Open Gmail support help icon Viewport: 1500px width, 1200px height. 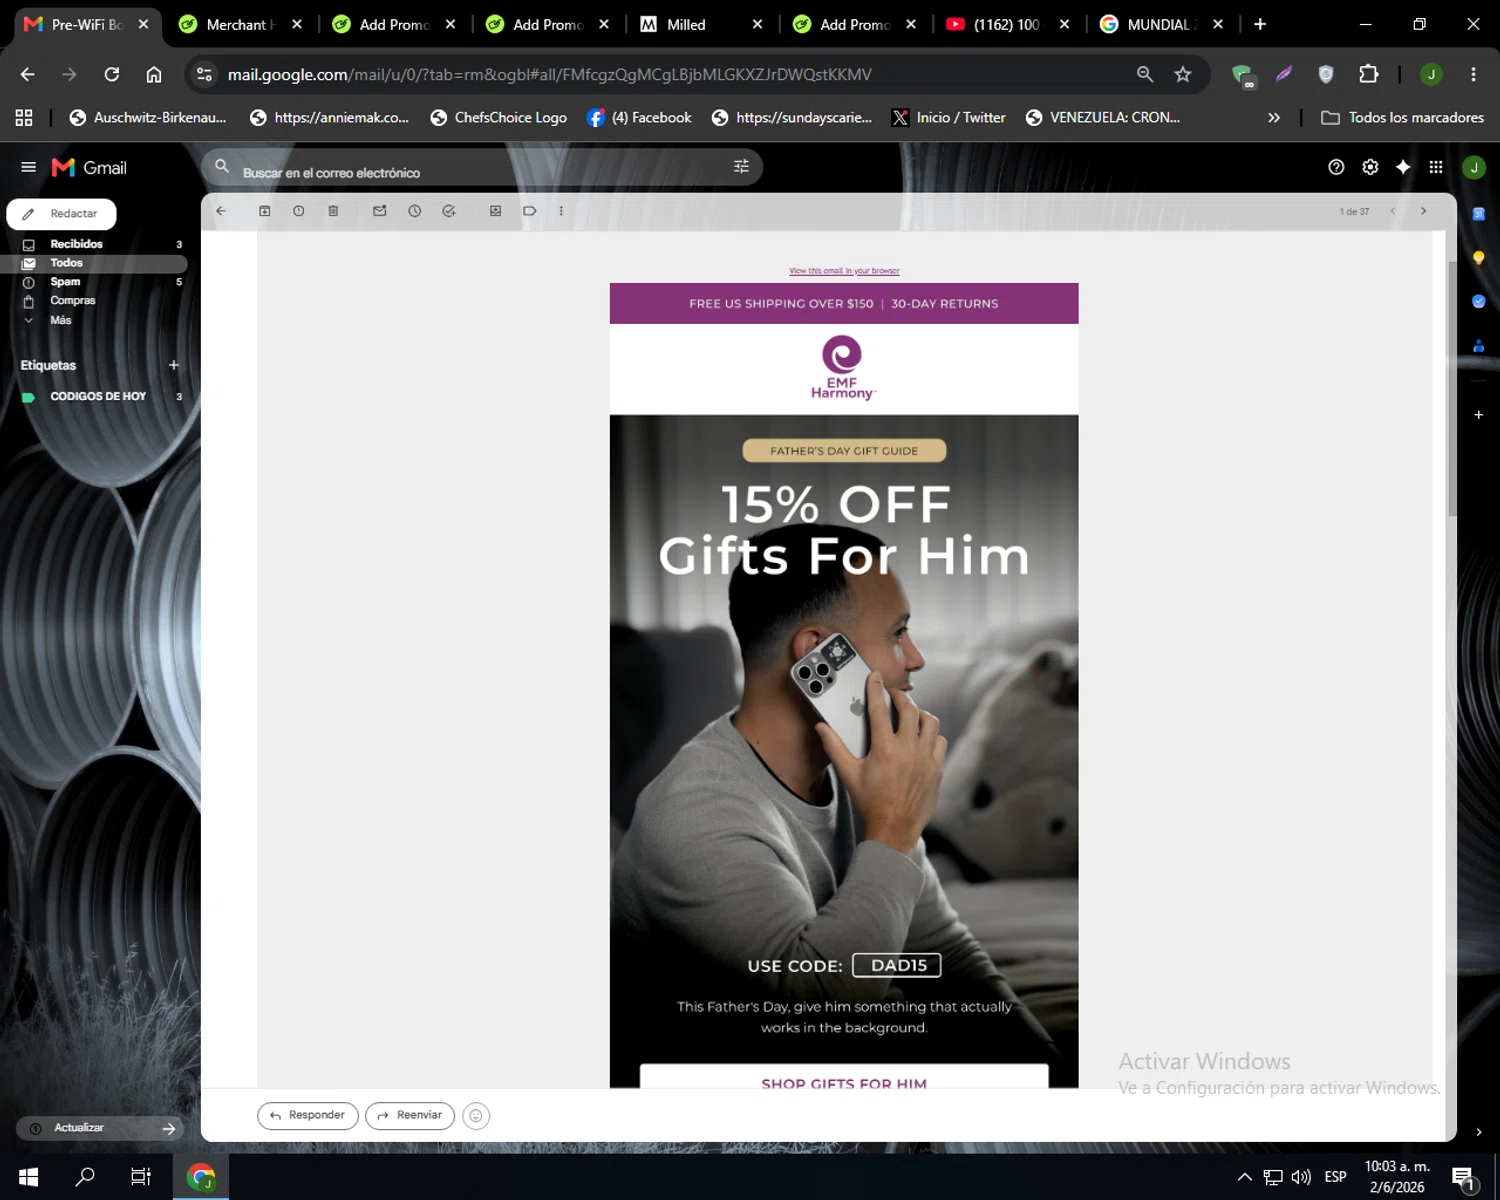[1336, 167]
